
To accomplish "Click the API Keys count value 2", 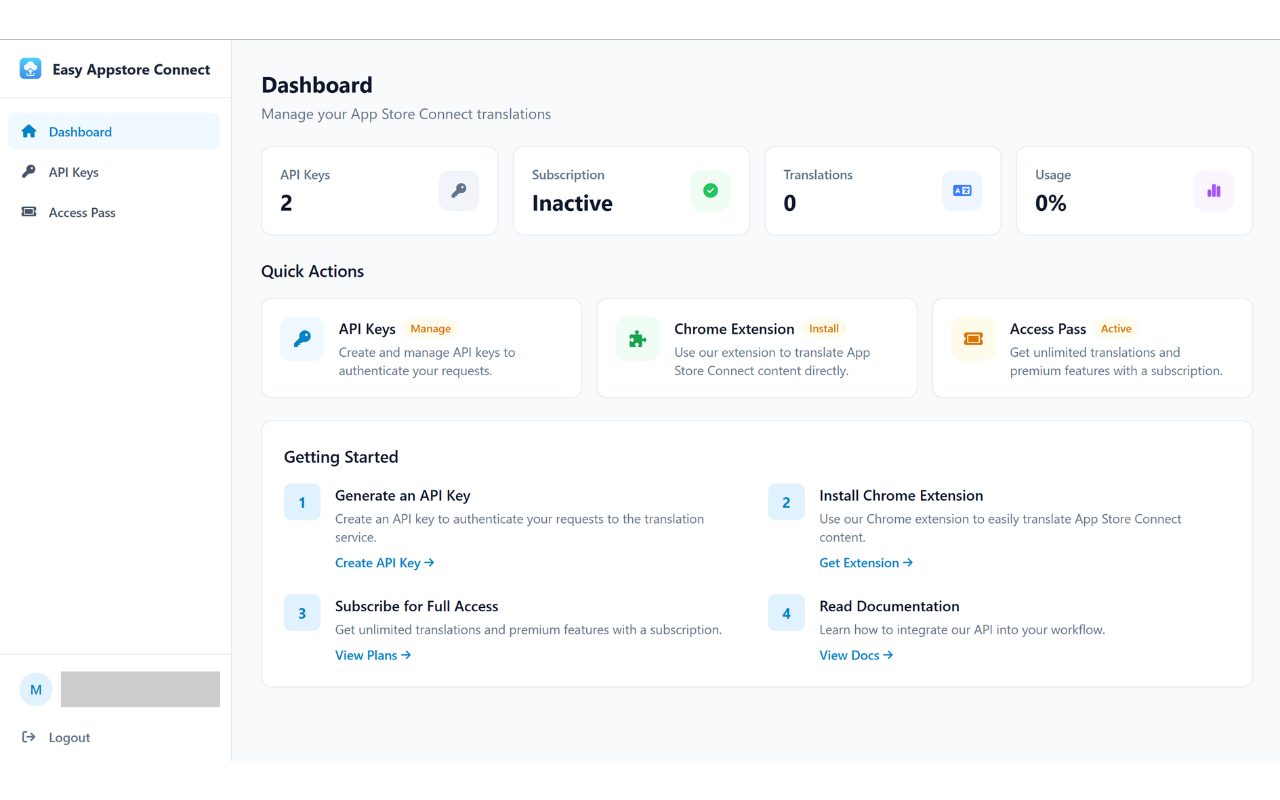I will click(286, 203).
